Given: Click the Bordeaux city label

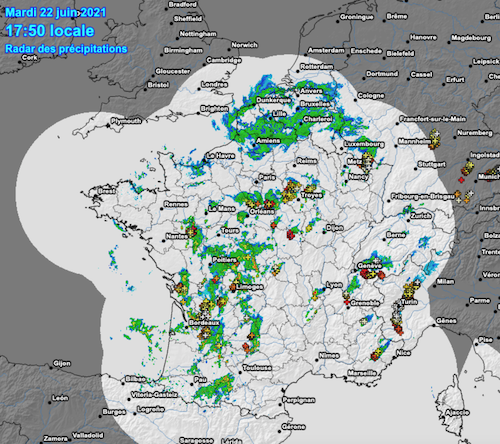Looking at the screenshot, I should pos(204,323).
